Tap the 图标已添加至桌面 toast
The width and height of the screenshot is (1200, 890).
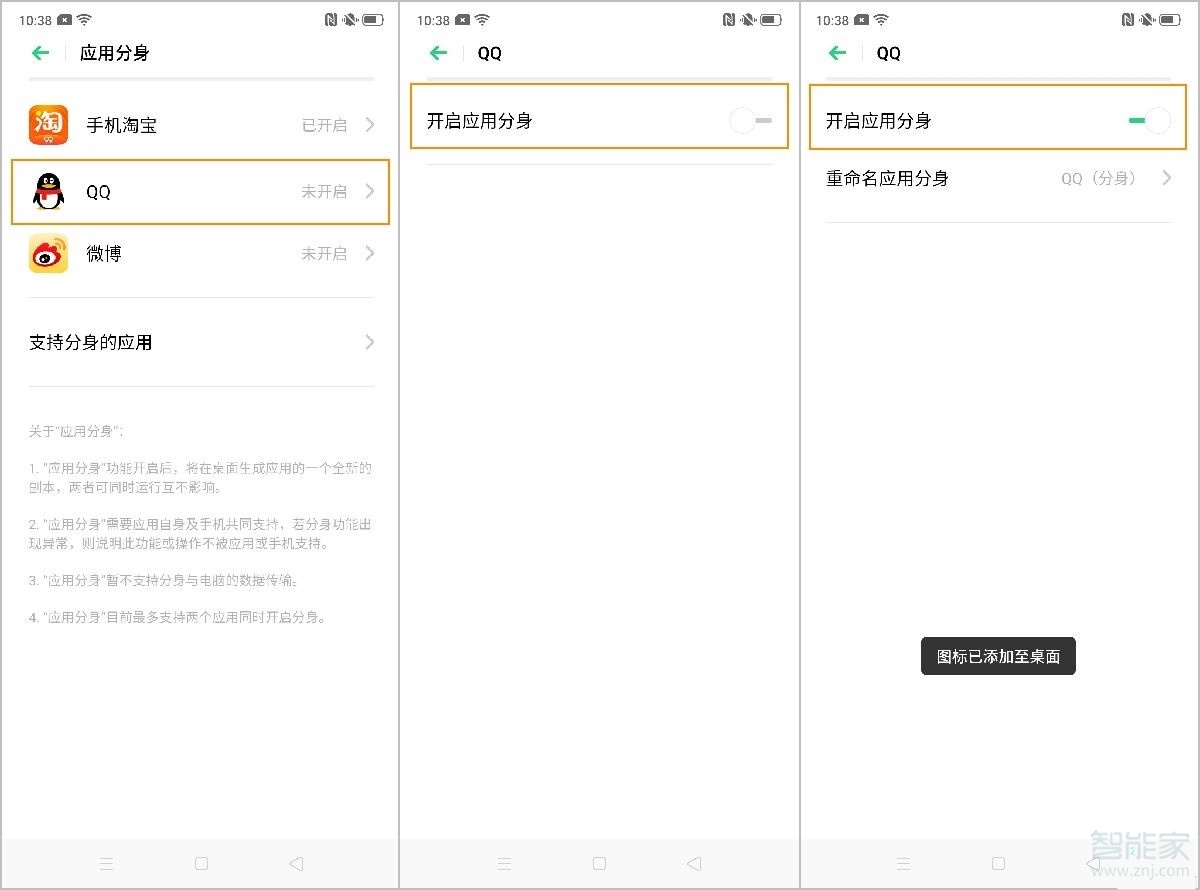tap(997, 656)
